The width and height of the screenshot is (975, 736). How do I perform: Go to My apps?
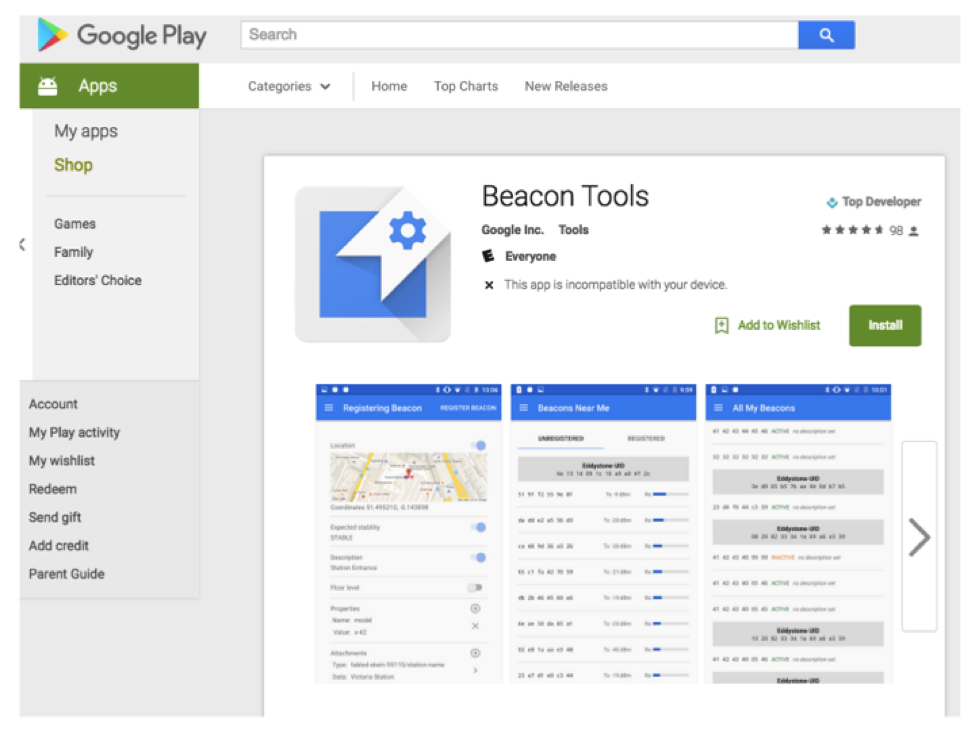pyautogui.click(x=86, y=131)
